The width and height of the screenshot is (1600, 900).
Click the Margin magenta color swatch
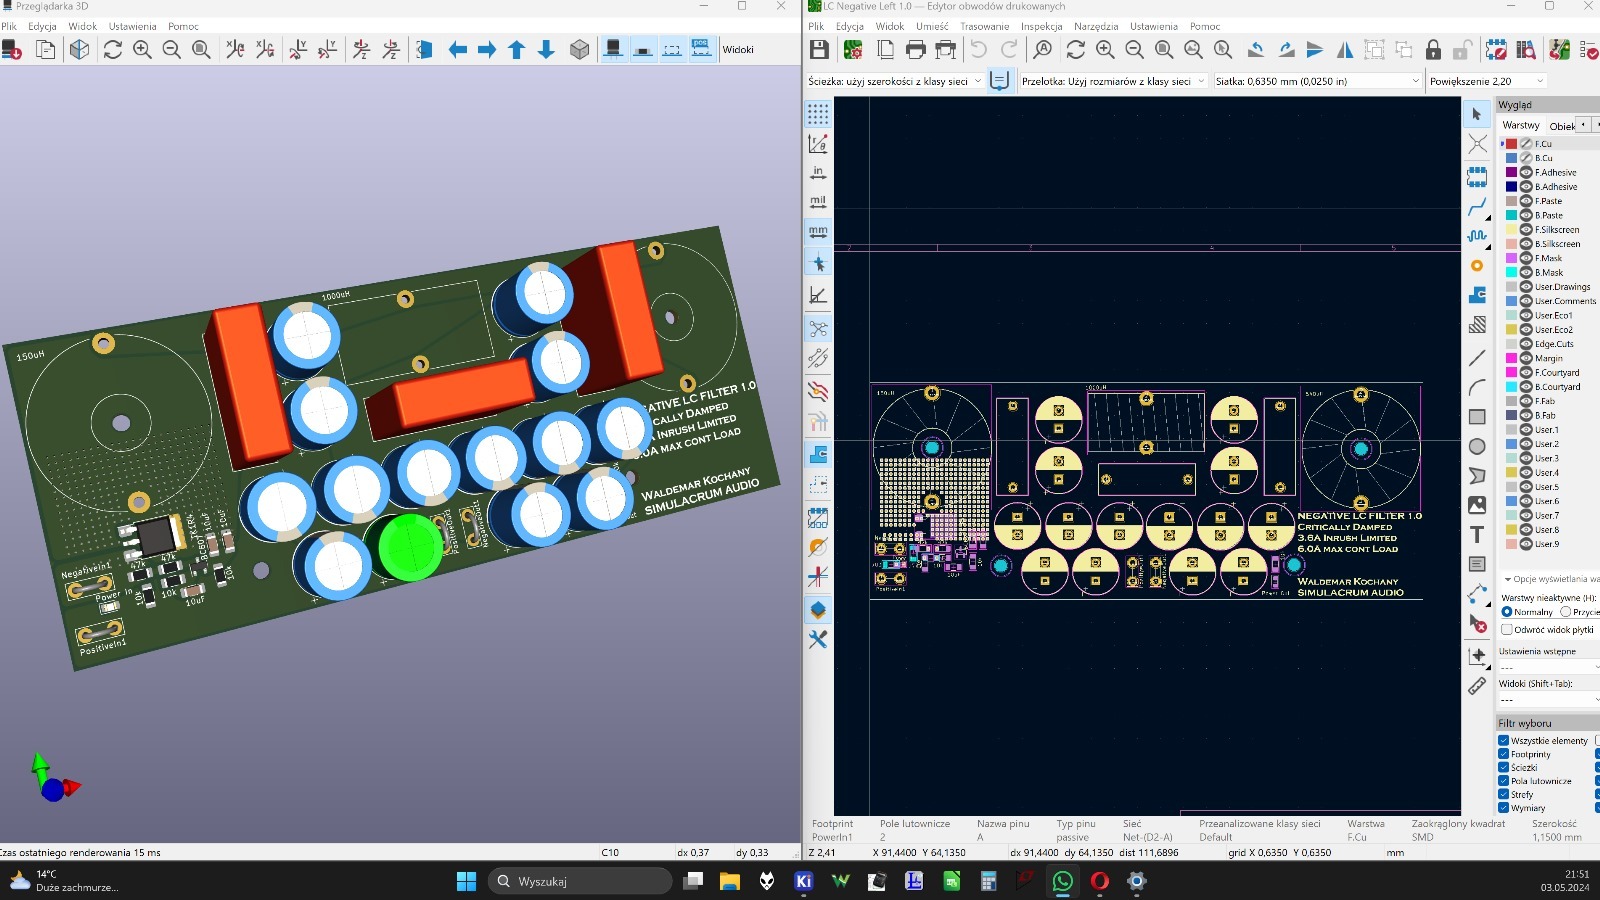coord(1512,358)
